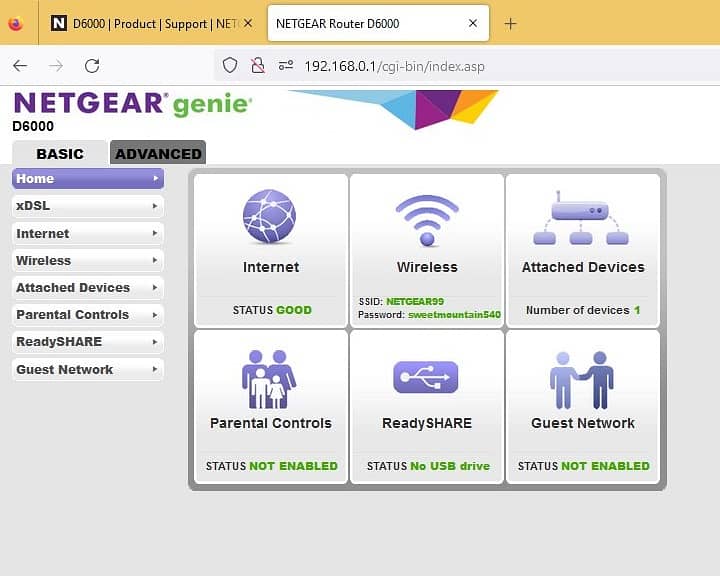Open the Parental Controls family icon
The image size is (720, 576).
(269, 379)
